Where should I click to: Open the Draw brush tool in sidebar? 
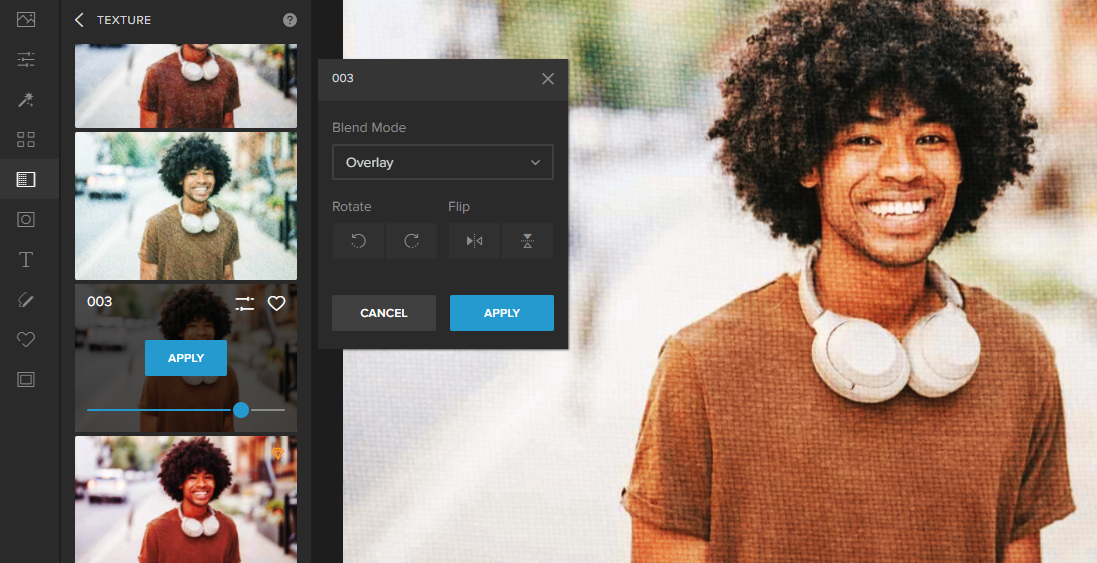click(26, 300)
